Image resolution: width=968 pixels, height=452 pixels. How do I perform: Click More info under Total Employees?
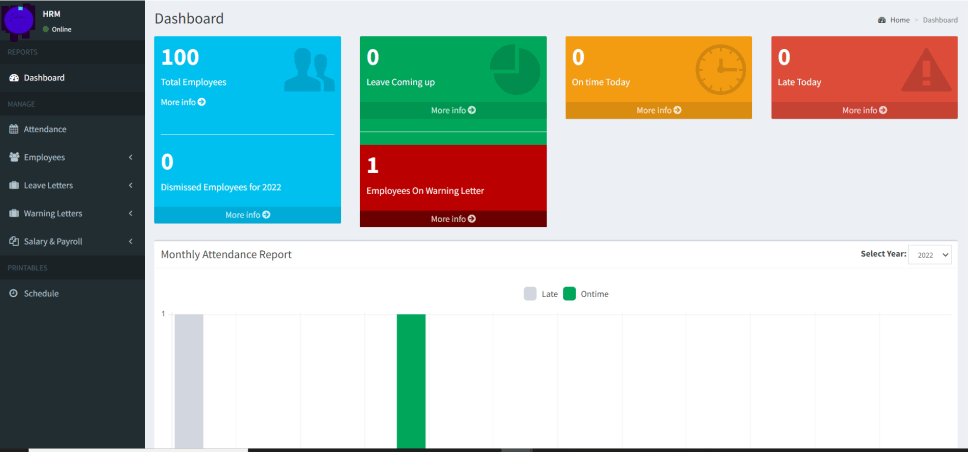[x=183, y=102]
